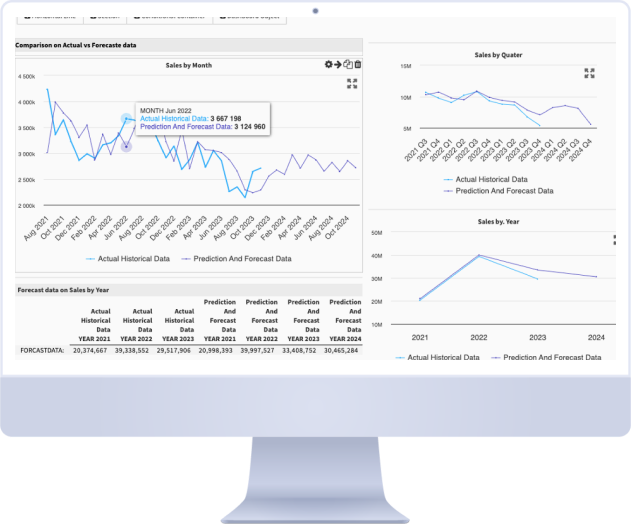
Task: Expand Sales by Quater chart to fullscreen
Action: (x=589, y=73)
